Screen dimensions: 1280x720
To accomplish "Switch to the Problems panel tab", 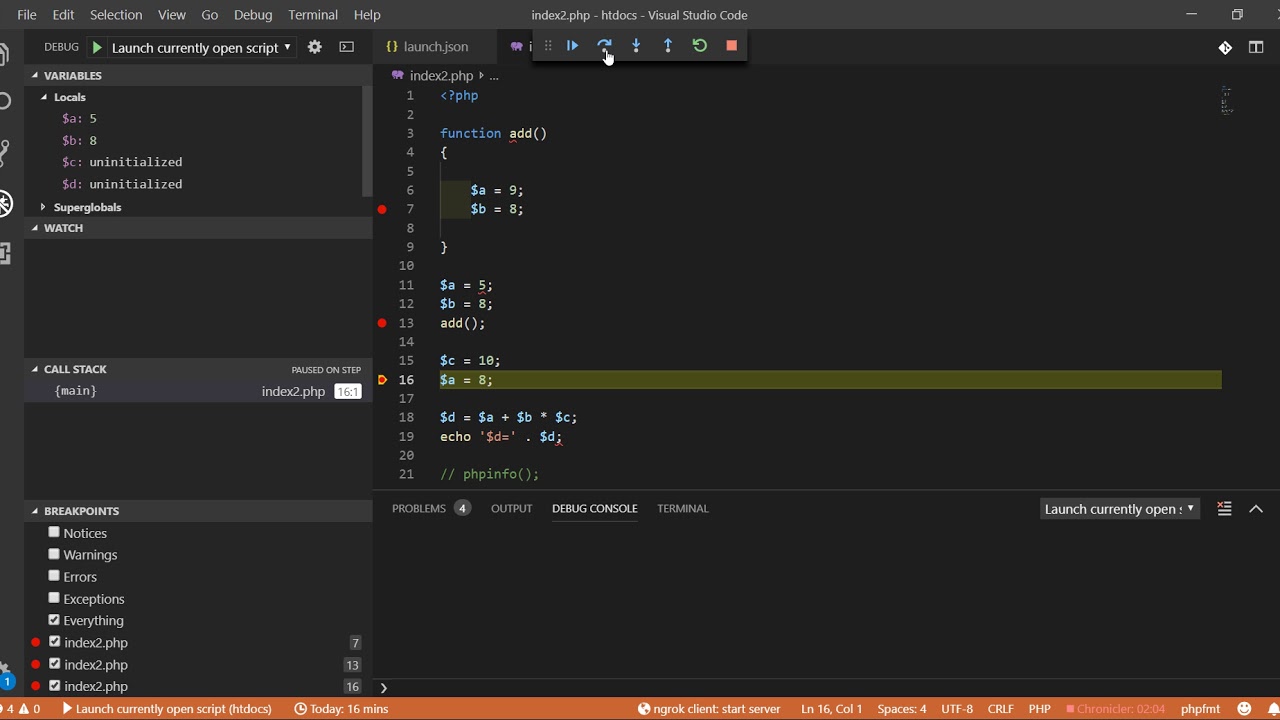I will (x=431, y=508).
